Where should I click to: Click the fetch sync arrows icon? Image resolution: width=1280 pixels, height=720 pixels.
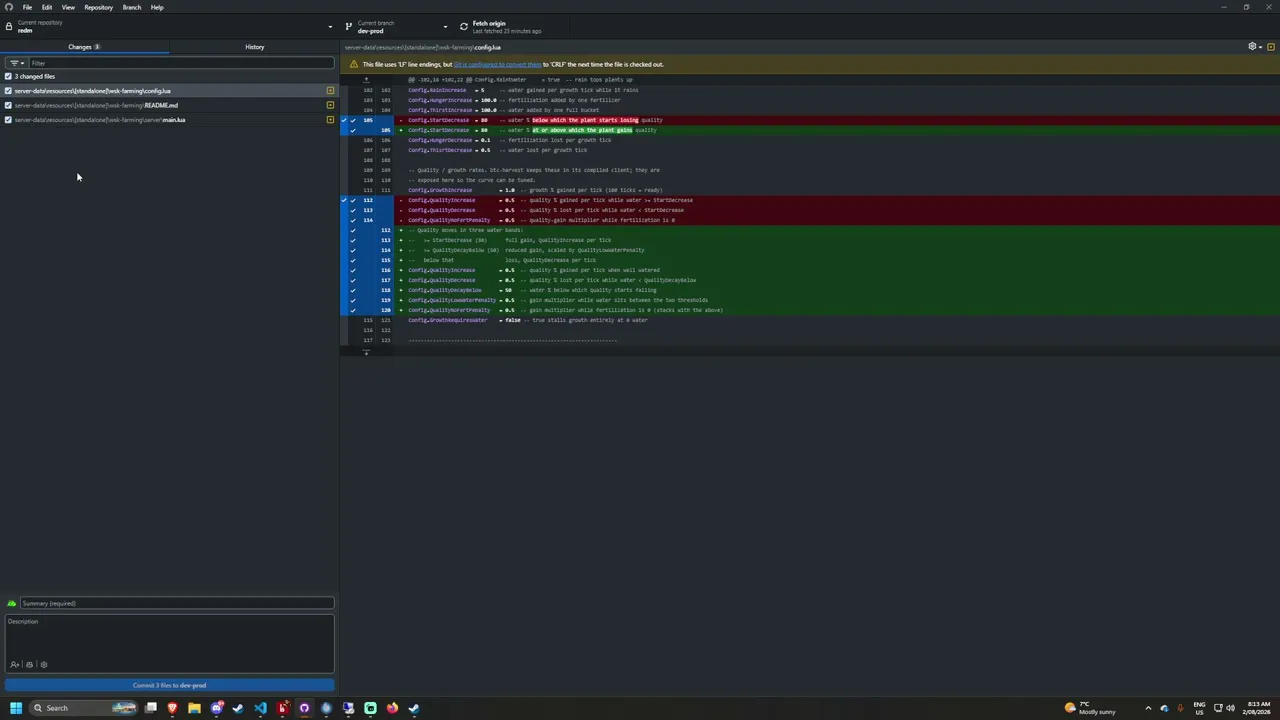464,26
